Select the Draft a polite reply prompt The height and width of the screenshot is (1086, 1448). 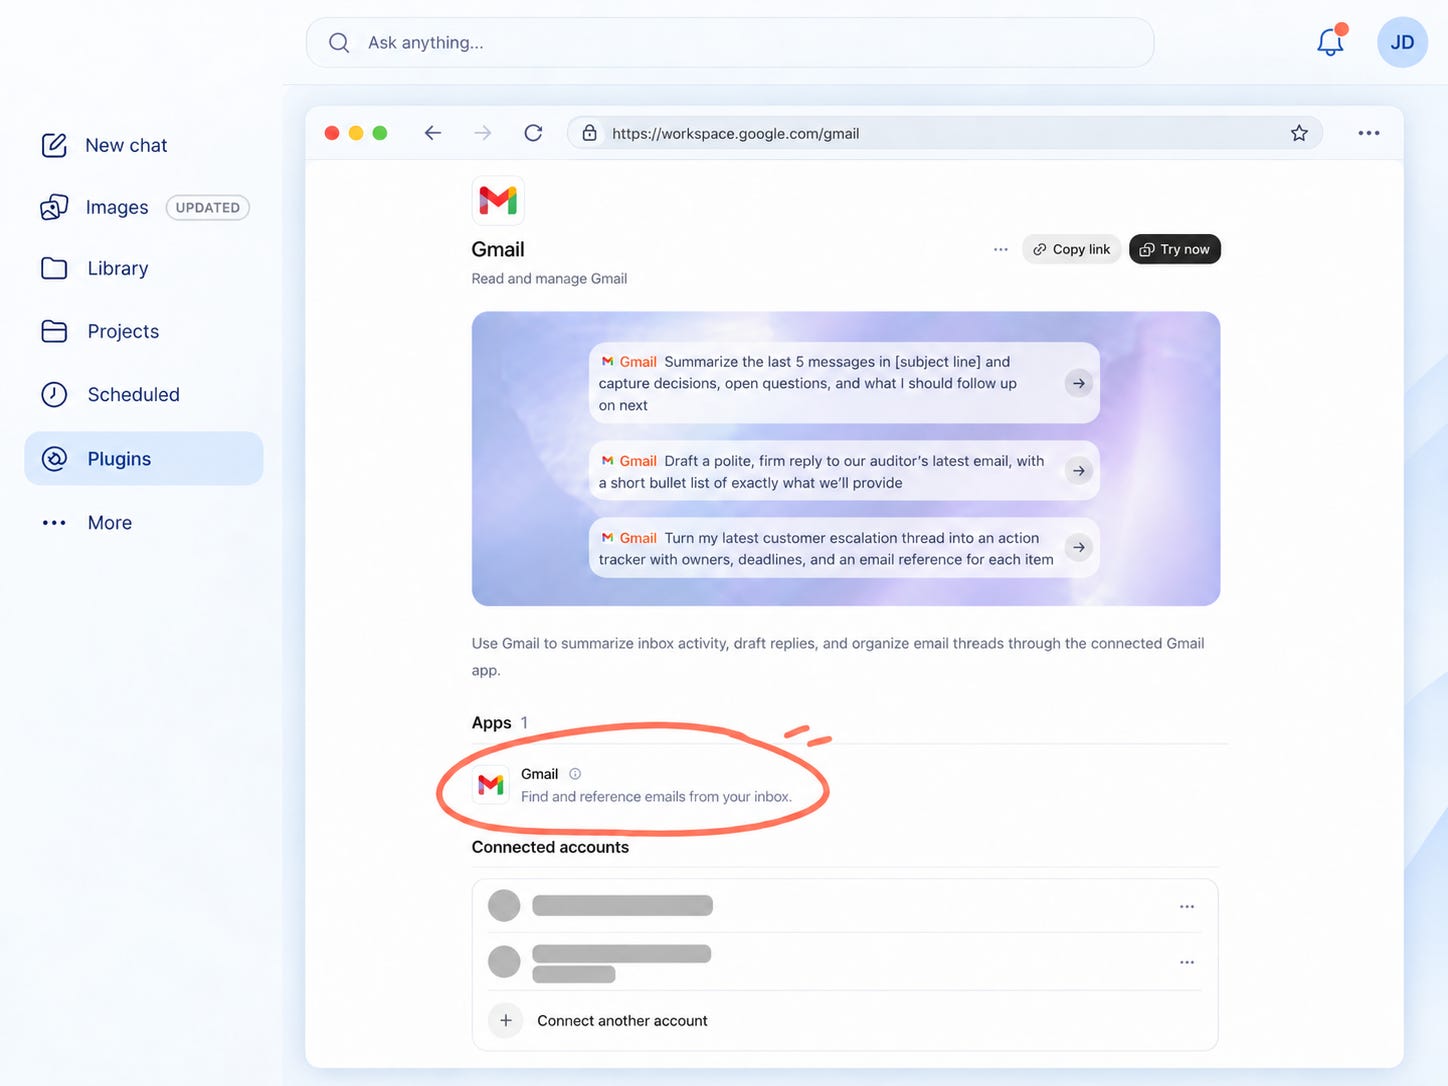(844, 471)
